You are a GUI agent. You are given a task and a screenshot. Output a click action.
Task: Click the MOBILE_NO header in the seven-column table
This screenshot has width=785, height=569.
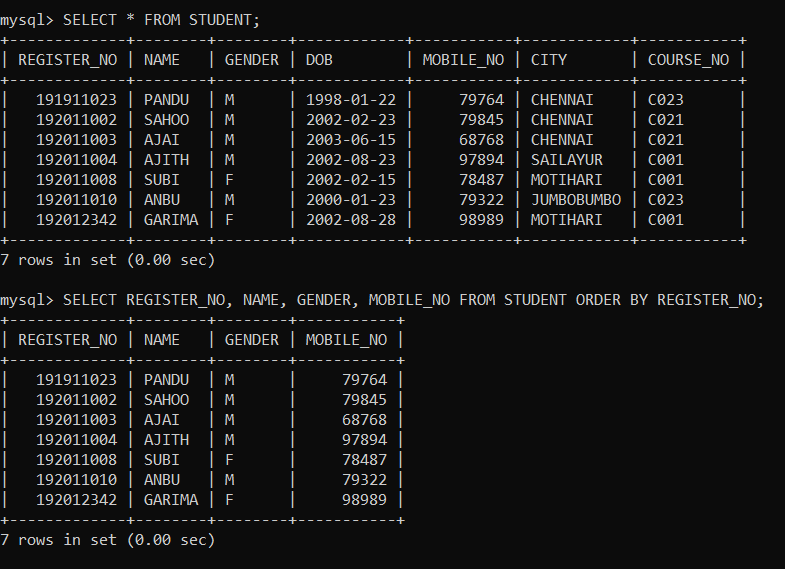click(463, 60)
